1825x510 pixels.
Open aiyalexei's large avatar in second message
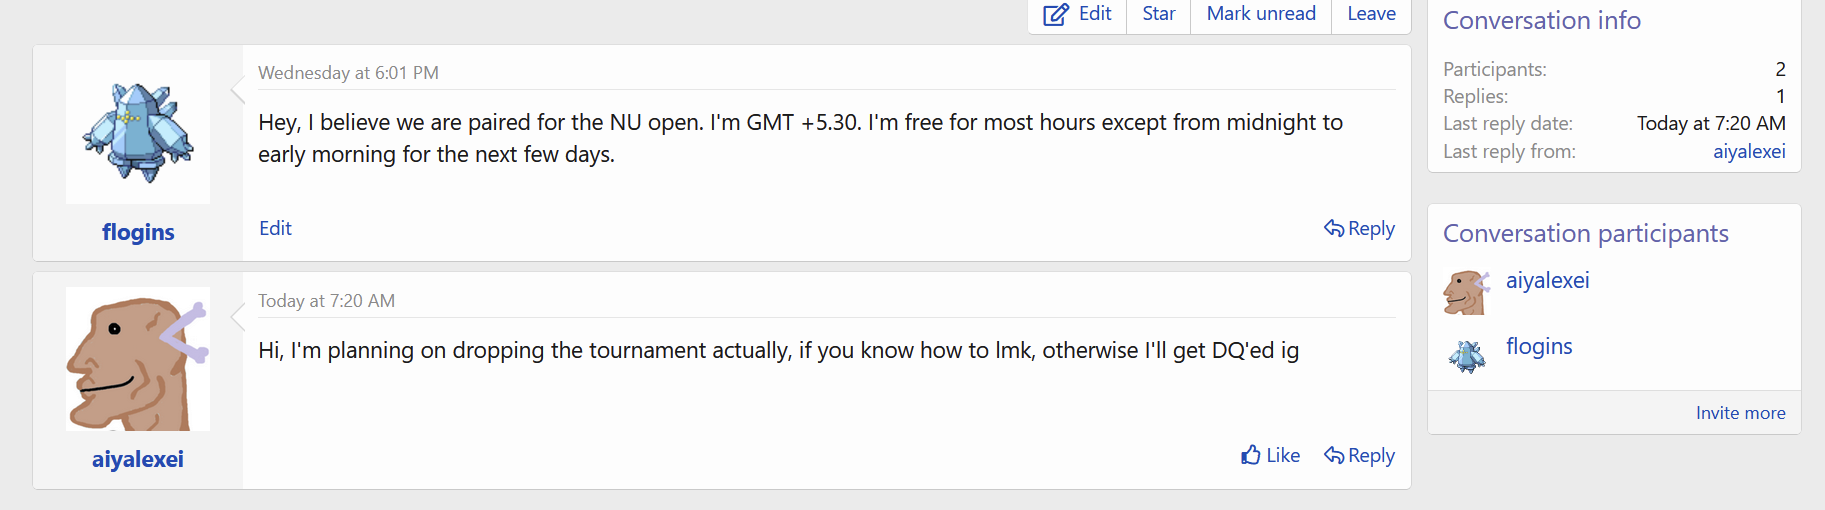point(138,359)
